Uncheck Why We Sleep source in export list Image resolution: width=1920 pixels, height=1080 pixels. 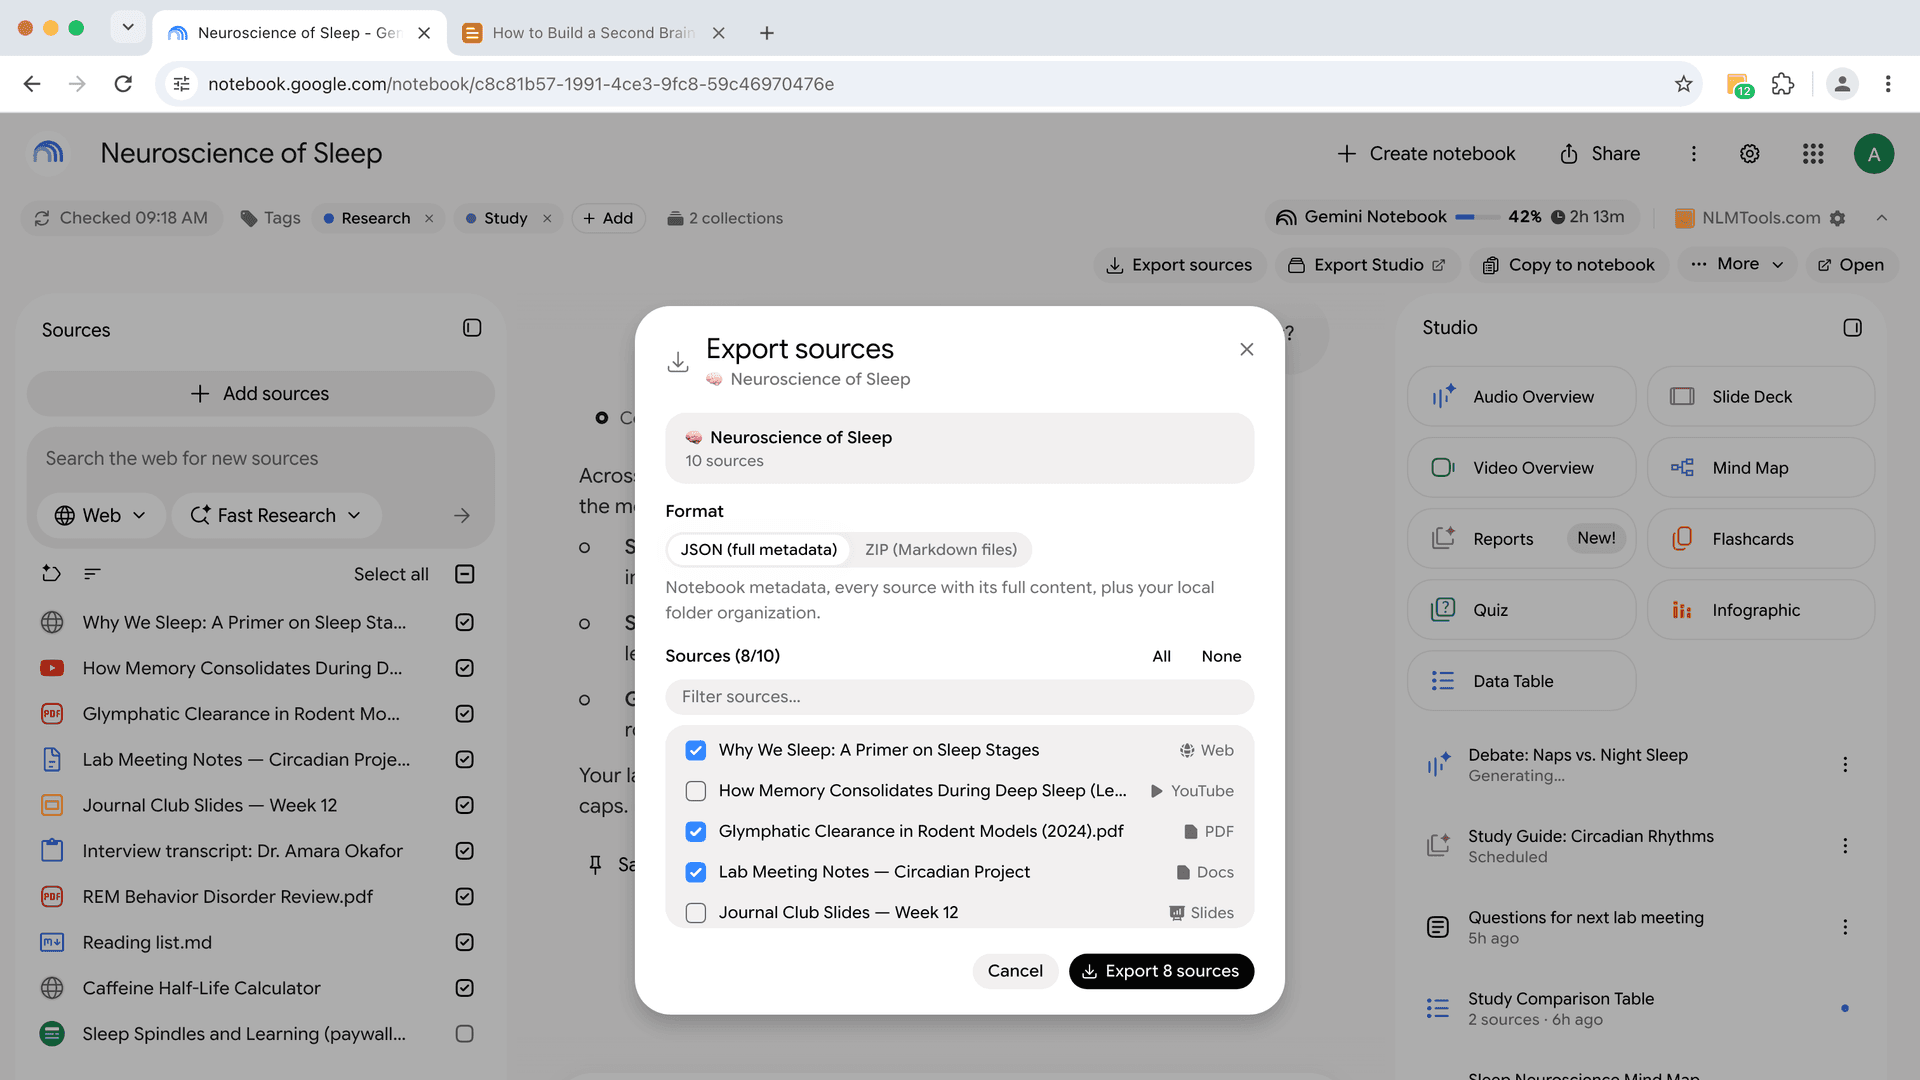tap(696, 750)
